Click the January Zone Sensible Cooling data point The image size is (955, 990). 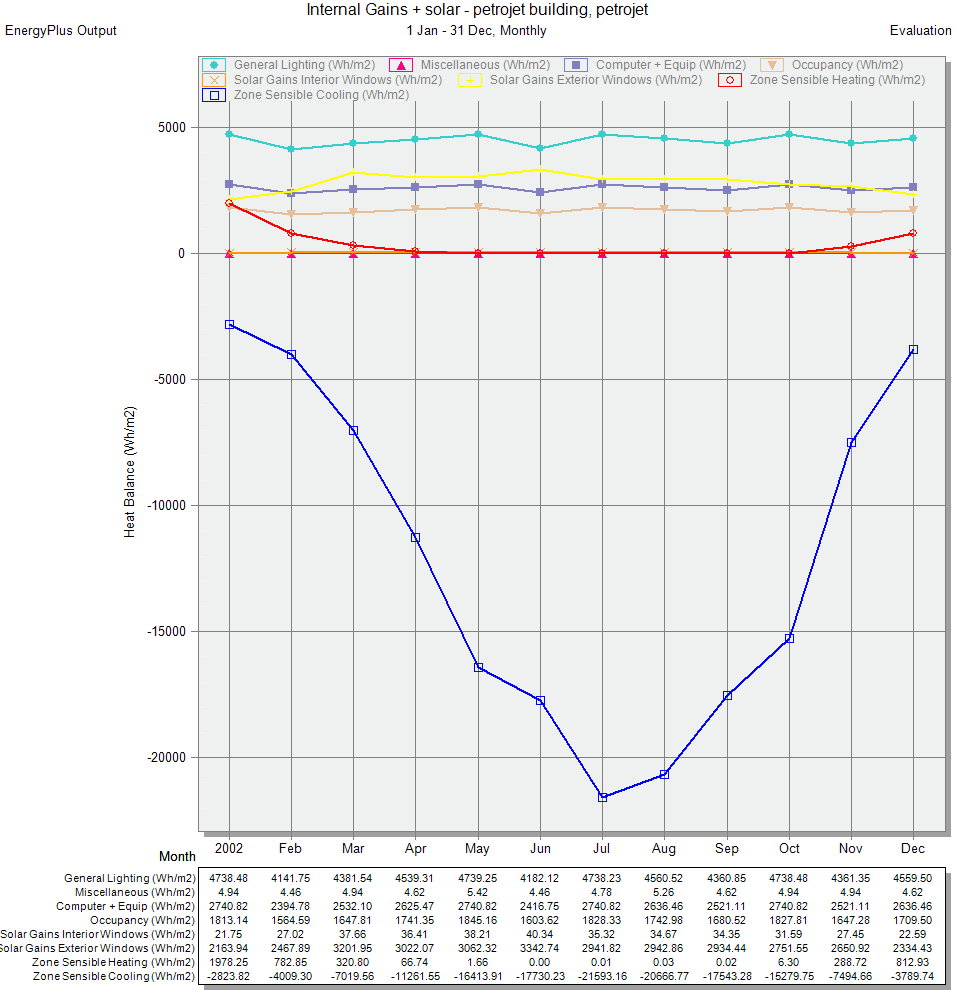point(229,324)
